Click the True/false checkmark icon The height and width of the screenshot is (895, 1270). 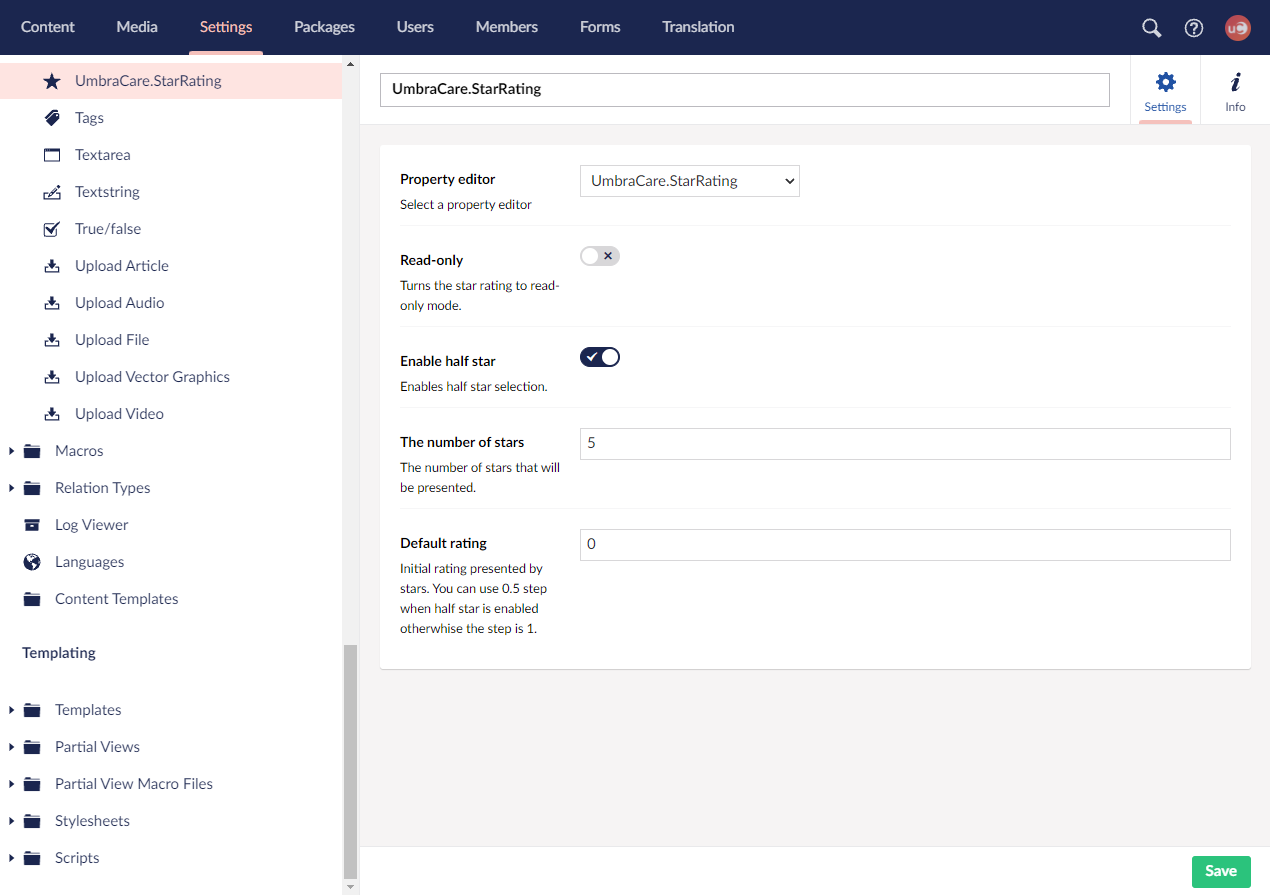pyautogui.click(x=52, y=229)
